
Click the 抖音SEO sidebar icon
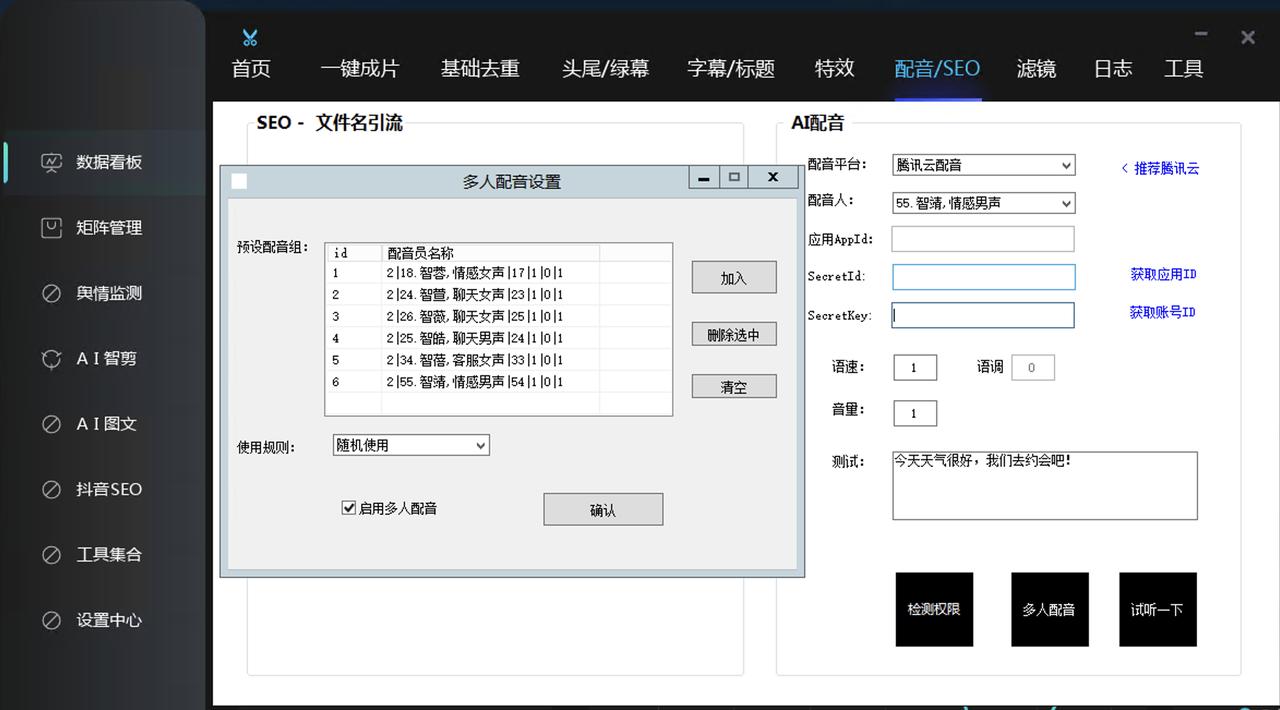(52, 490)
